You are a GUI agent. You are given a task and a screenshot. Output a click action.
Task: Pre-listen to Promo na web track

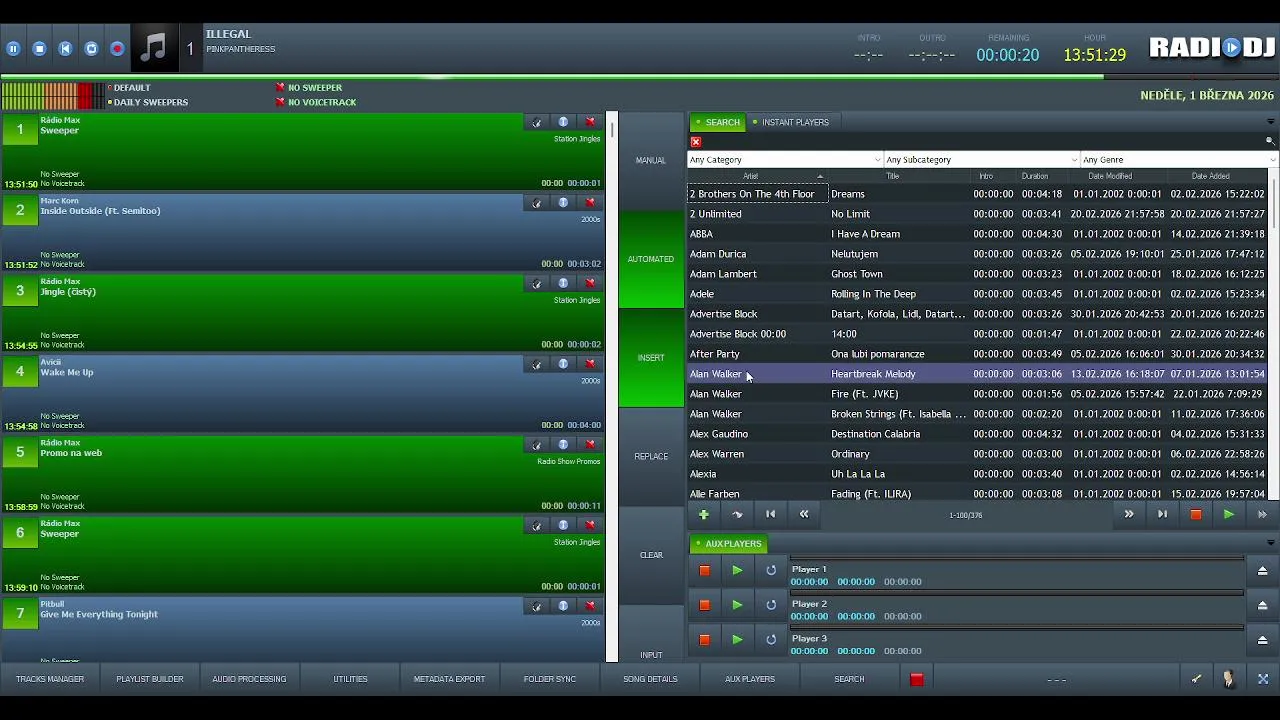(537, 445)
